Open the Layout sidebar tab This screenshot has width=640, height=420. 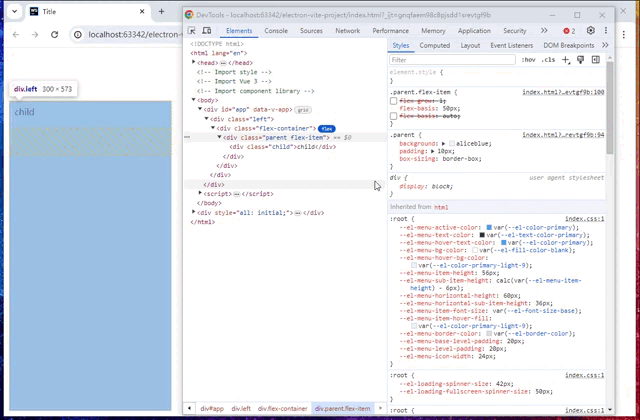[470, 45]
